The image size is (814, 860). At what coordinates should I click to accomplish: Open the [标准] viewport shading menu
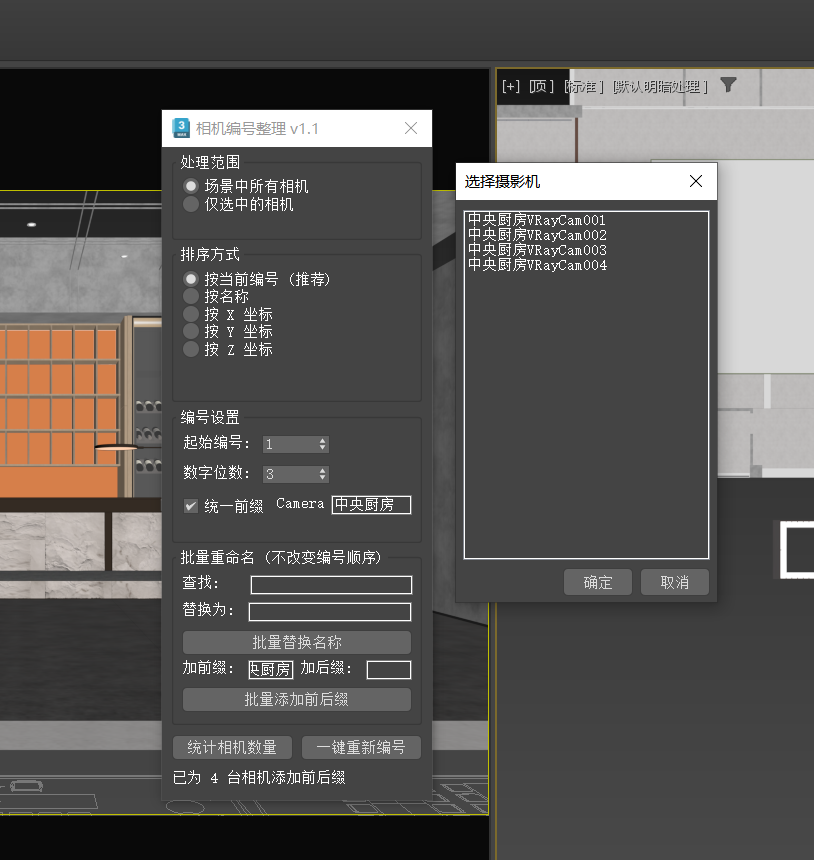pyautogui.click(x=585, y=87)
